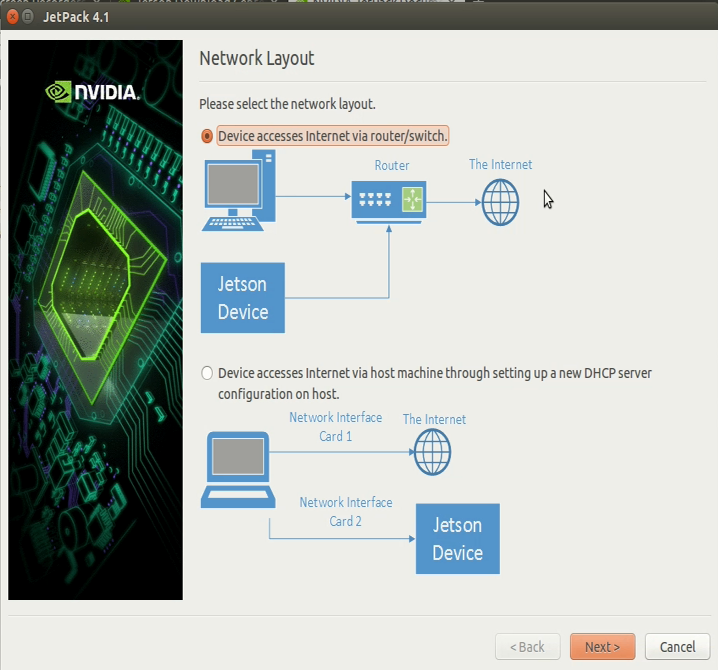Go to previous step with Back button
718x670 pixels.
coord(527,646)
